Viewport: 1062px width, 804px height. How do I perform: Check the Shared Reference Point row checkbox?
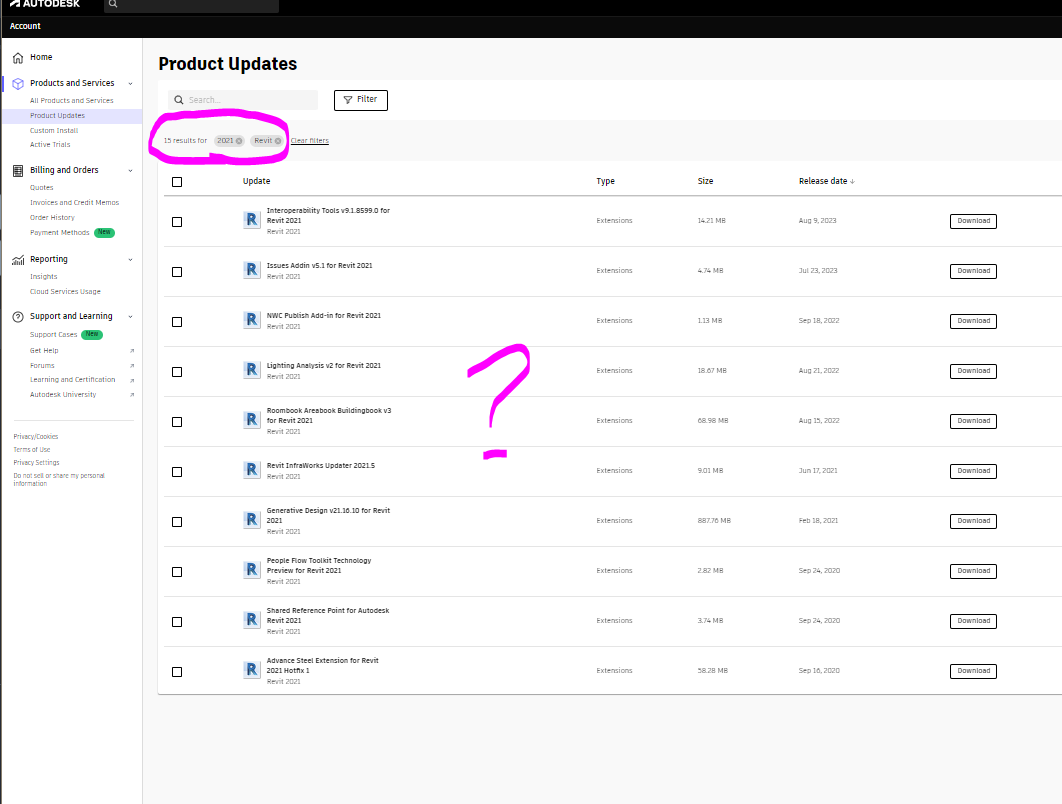pos(177,622)
